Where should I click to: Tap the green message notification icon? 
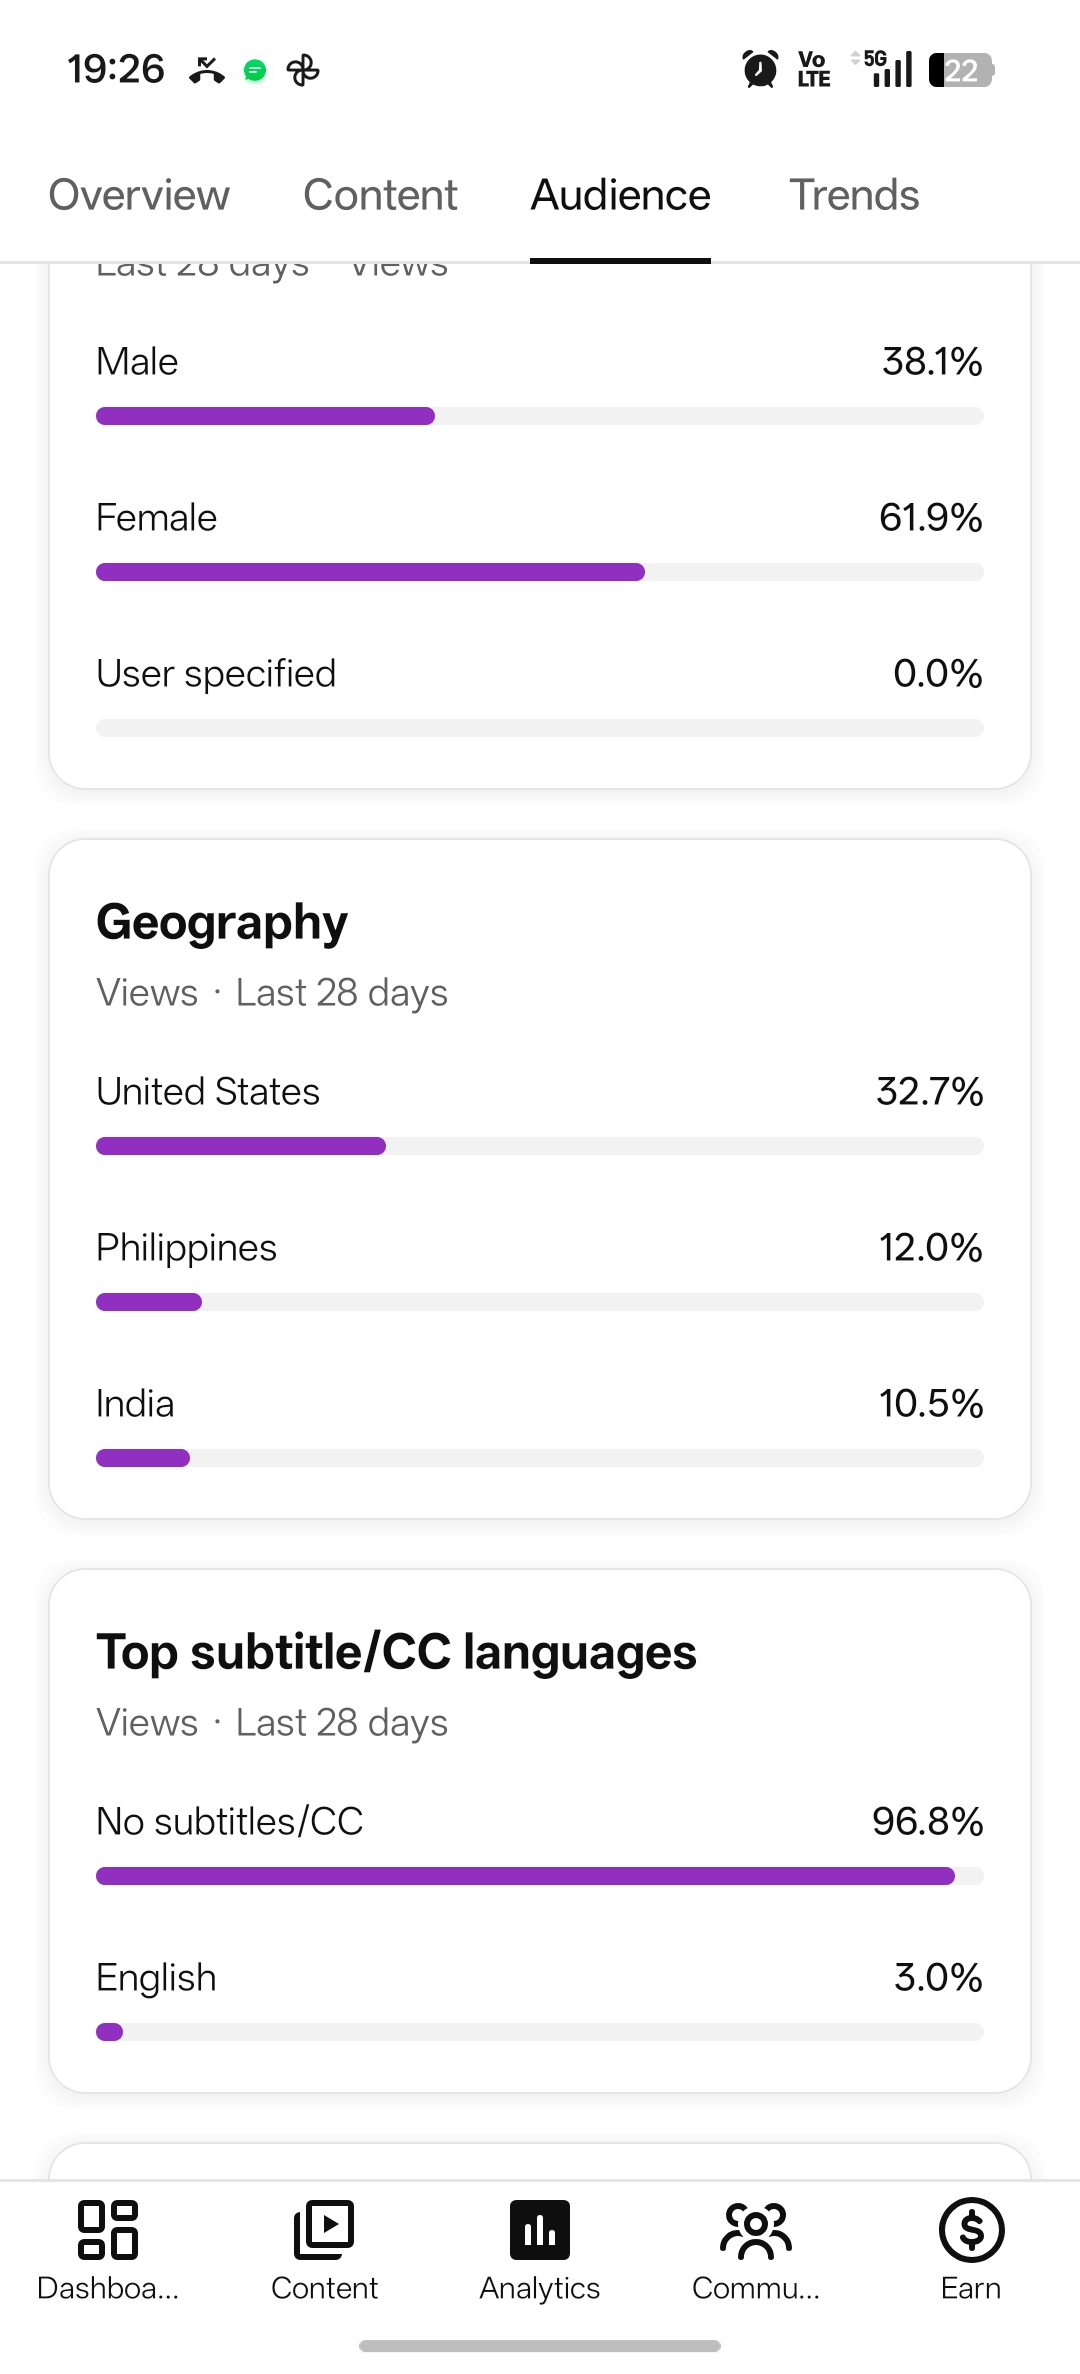(x=255, y=70)
